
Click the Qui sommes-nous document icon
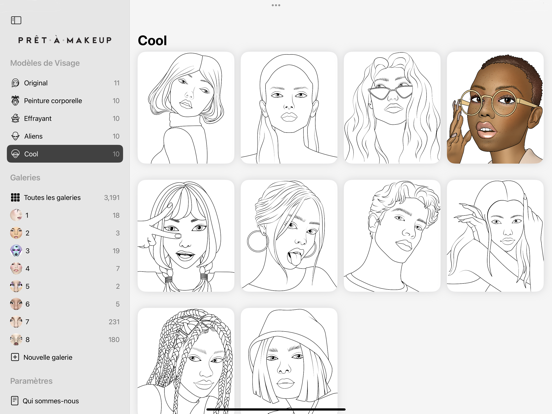click(x=15, y=401)
